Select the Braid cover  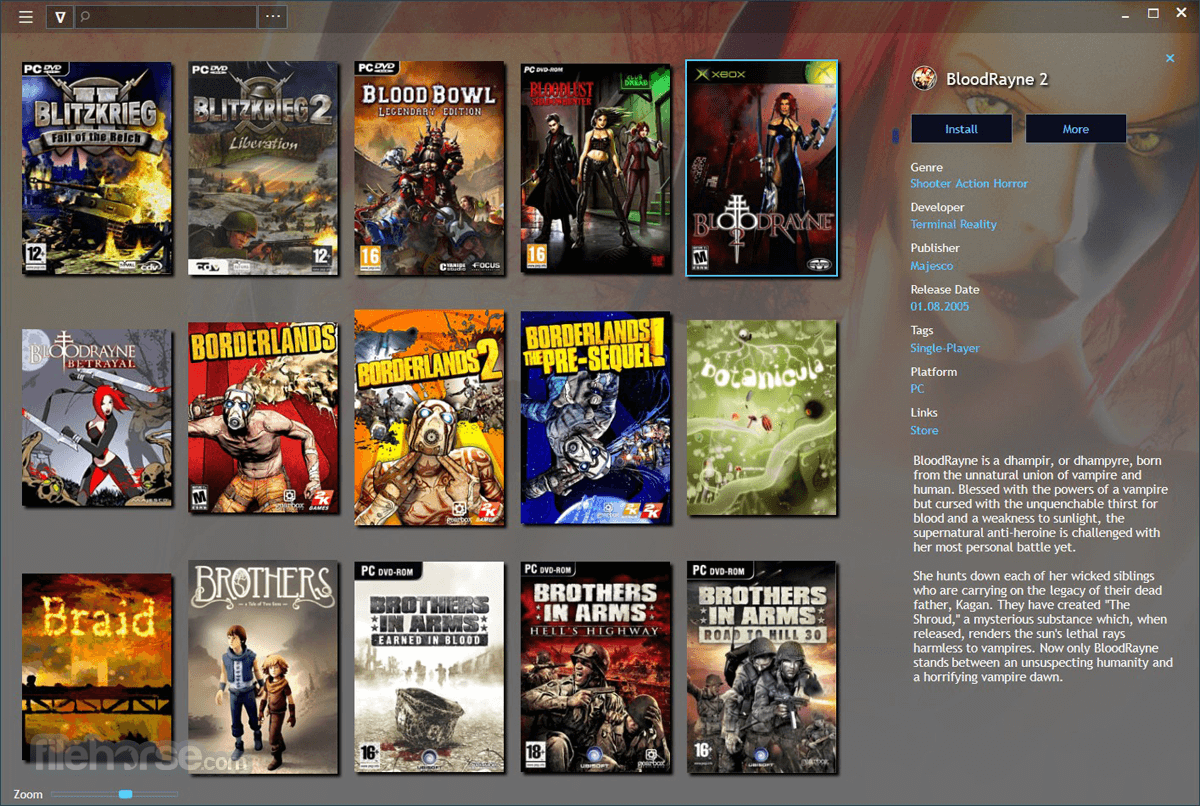click(97, 667)
